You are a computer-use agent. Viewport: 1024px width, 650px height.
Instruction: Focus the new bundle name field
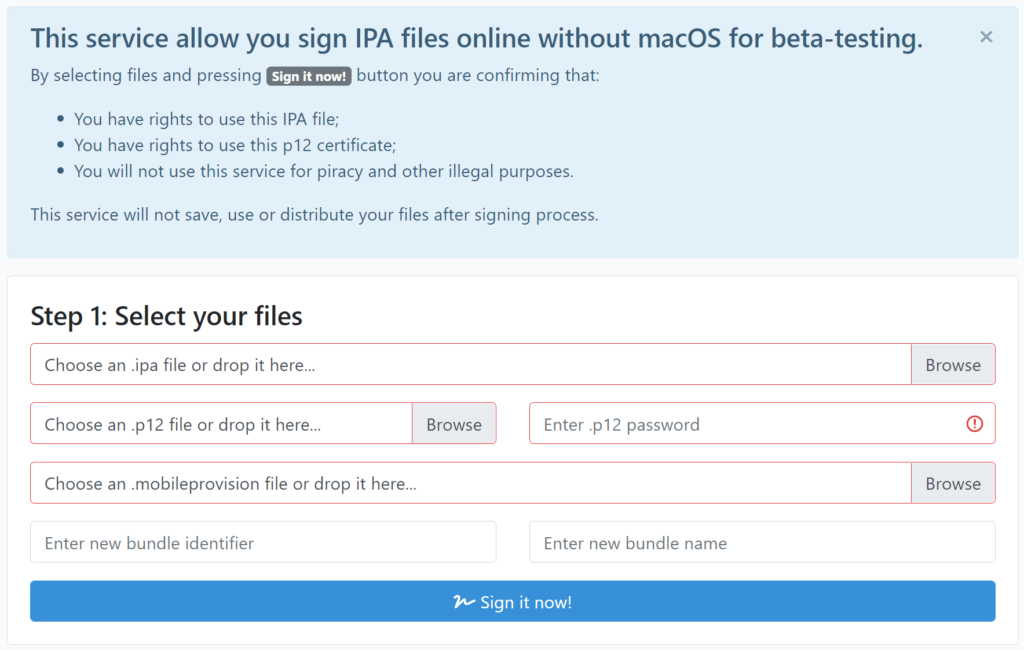click(762, 543)
